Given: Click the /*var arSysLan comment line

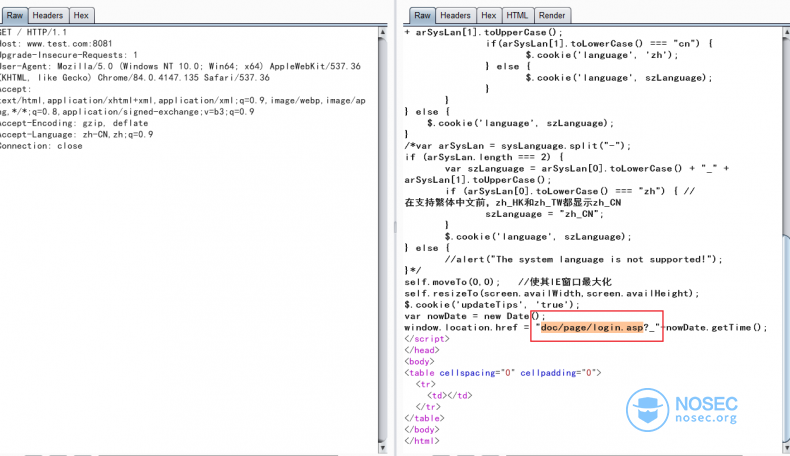Looking at the screenshot, I should [517, 146].
